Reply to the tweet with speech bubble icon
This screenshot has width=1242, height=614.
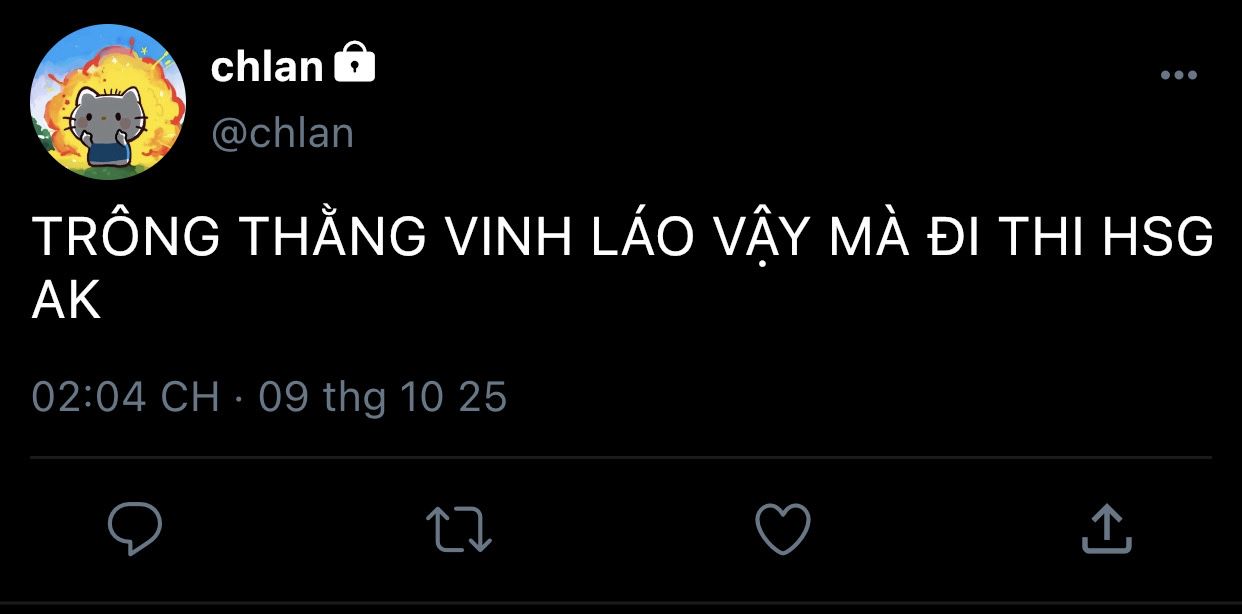pyautogui.click(x=134, y=528)
